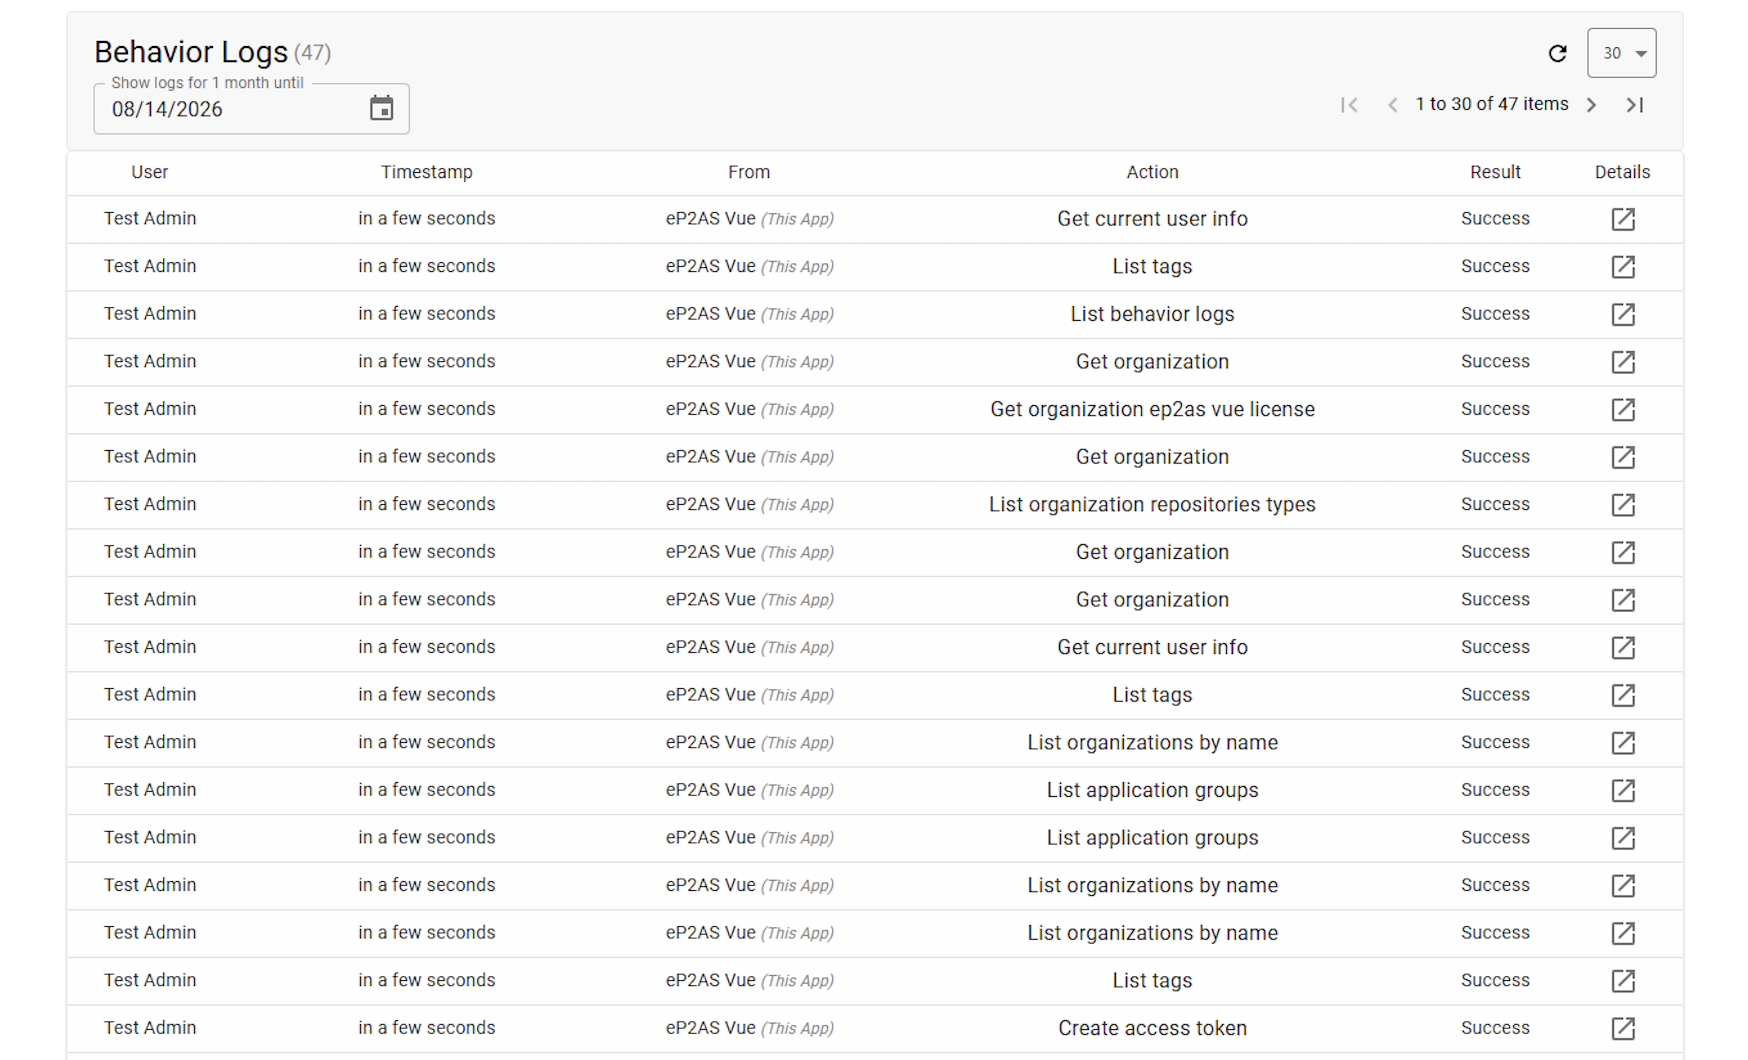
Task: Open details for List behavior logs row
Action: point(1623,314)
